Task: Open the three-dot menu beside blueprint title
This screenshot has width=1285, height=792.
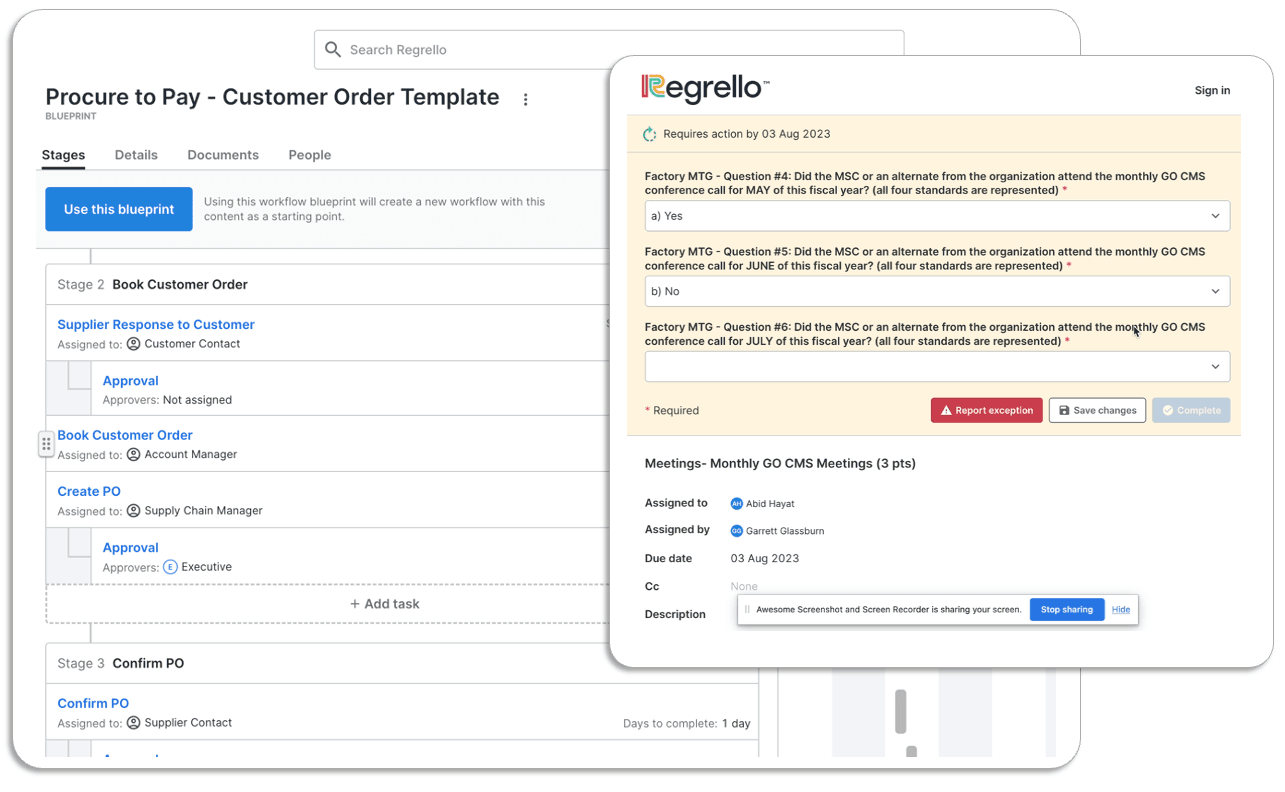Action: point(526,99)
